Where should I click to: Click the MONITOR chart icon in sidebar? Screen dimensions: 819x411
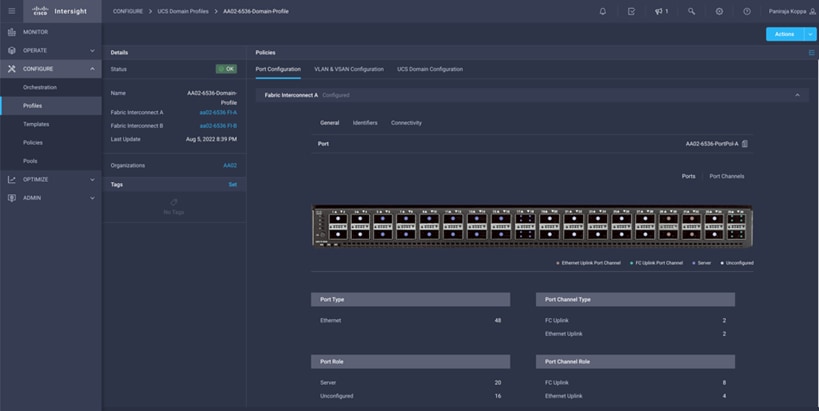[x=11, y=32]
